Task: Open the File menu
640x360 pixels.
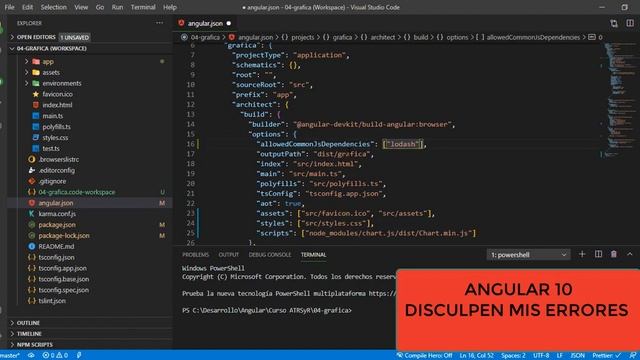Action: click(9, 7)
